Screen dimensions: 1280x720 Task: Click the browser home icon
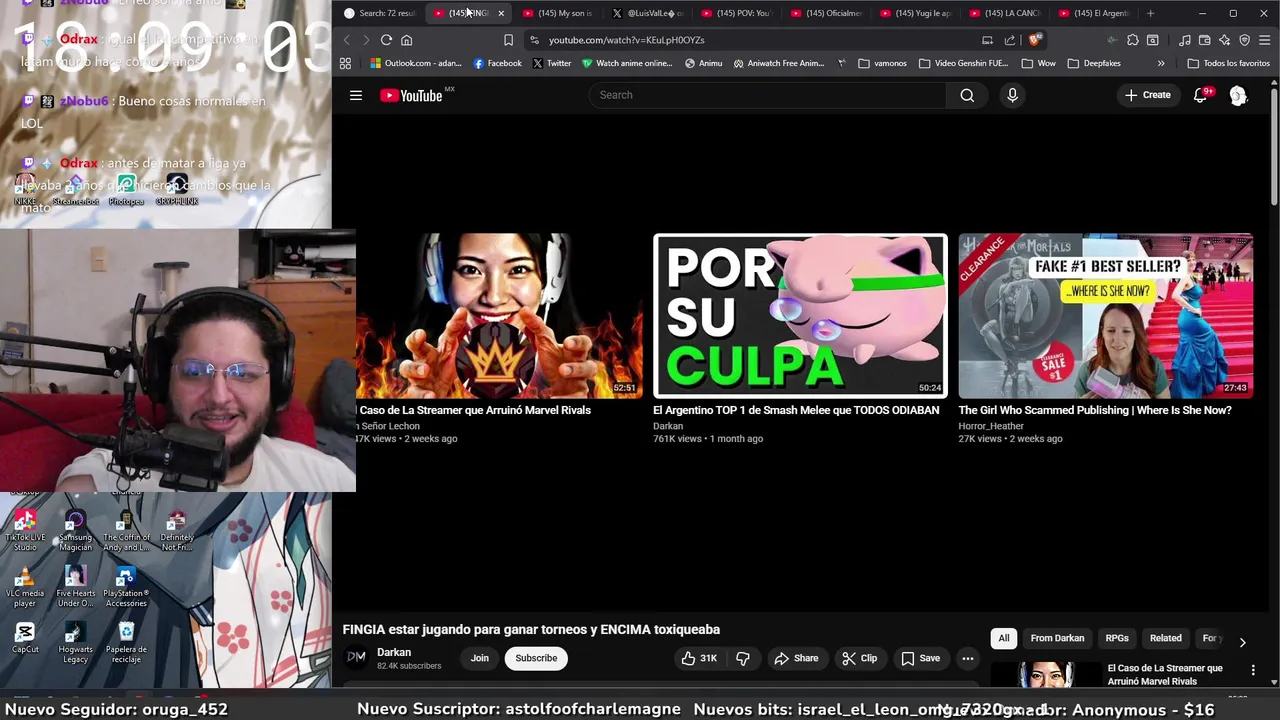tap(406, 40)
